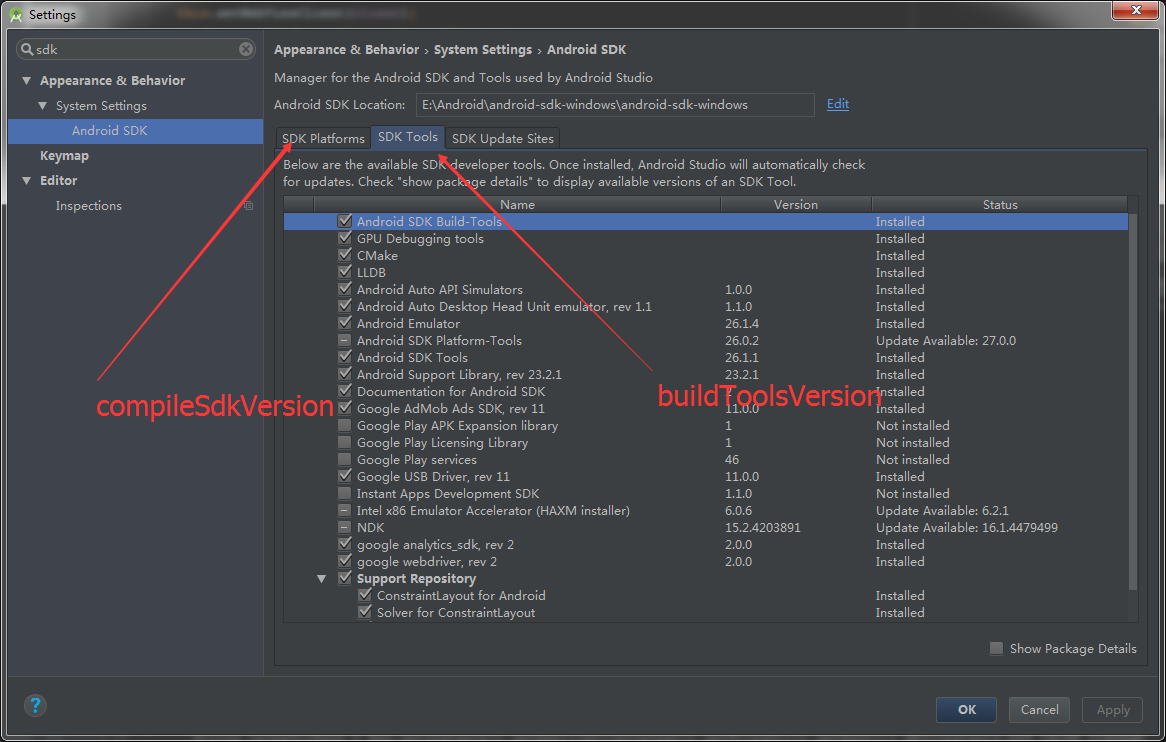Check Google Play APK Expansion library
This screenshot has height=742, width=1166.
[x=344, y=425]
